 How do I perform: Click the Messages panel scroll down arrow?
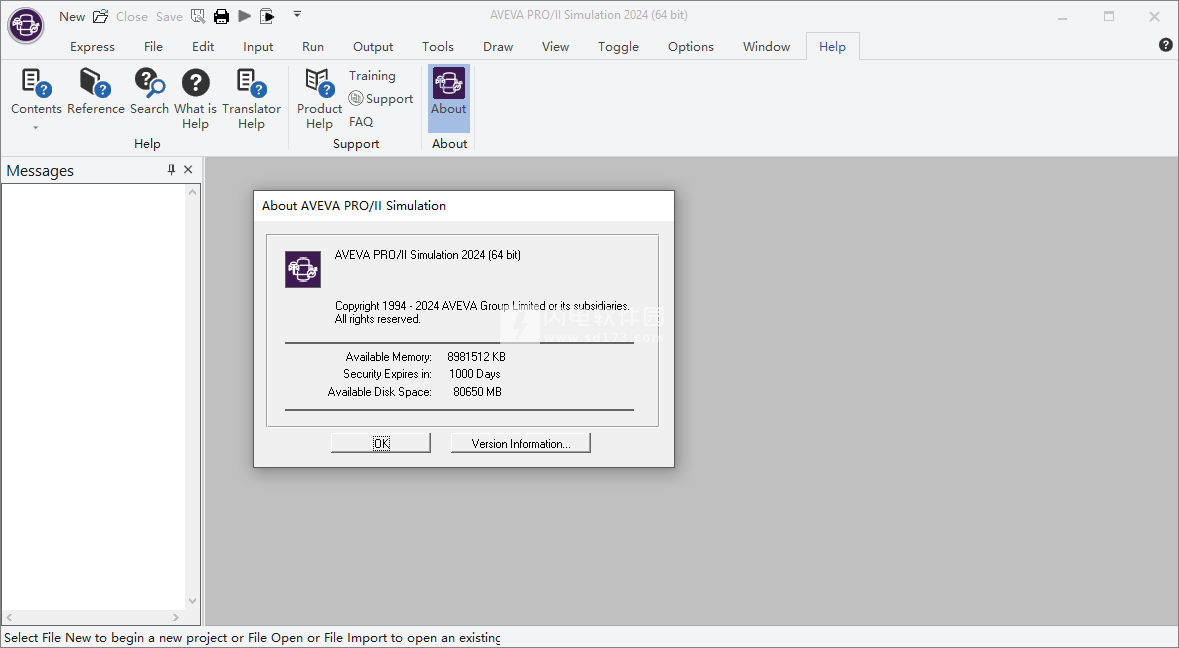tap(192, 601)
